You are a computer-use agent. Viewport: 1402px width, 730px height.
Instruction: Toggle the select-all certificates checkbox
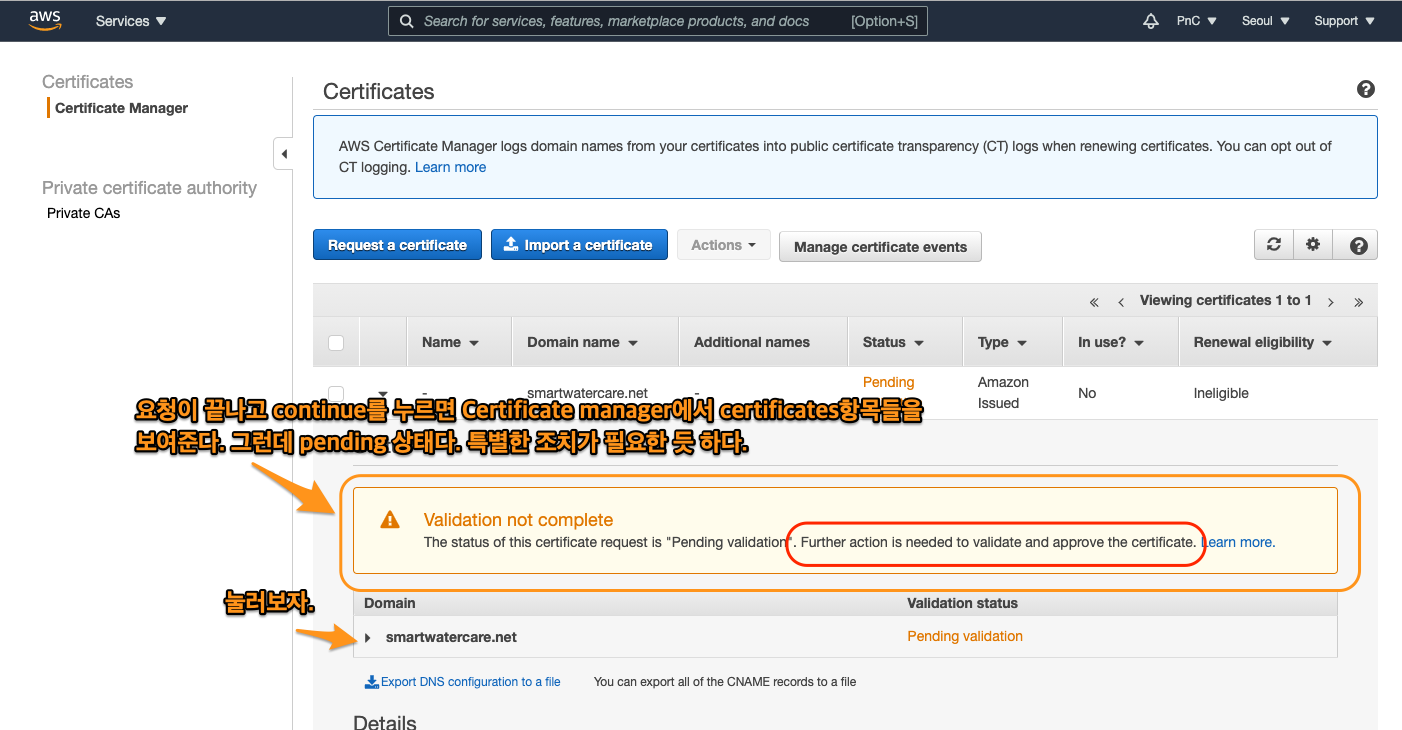click(x=336, y=343)
